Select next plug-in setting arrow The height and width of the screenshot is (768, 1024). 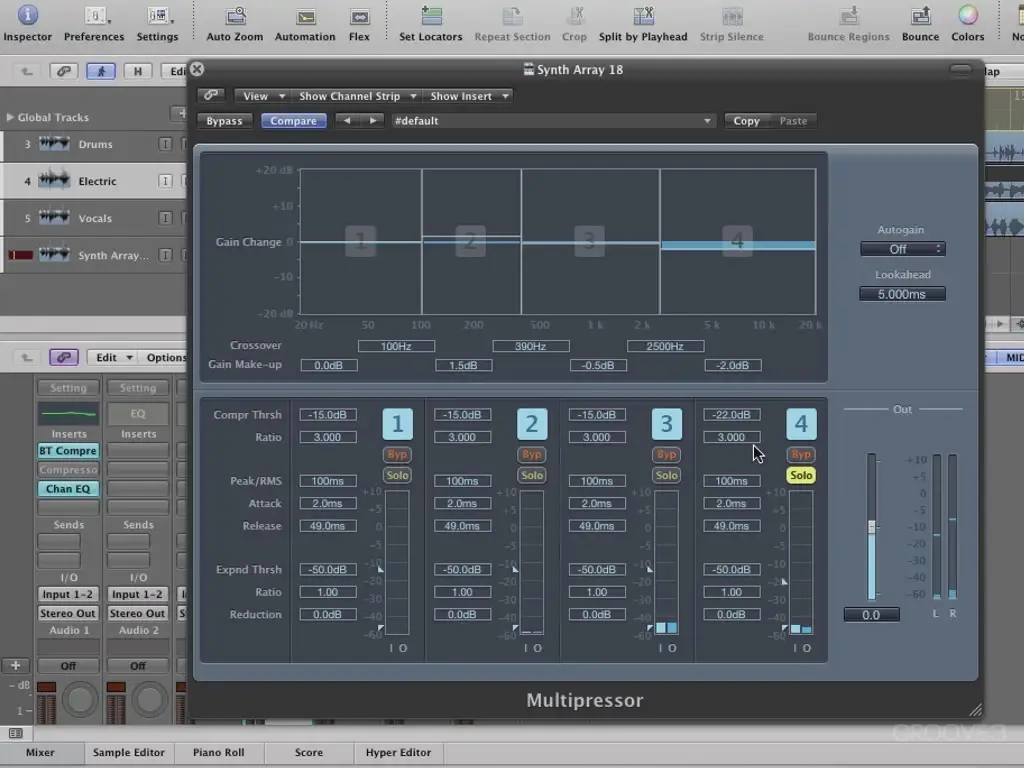[x=373, y=121]
